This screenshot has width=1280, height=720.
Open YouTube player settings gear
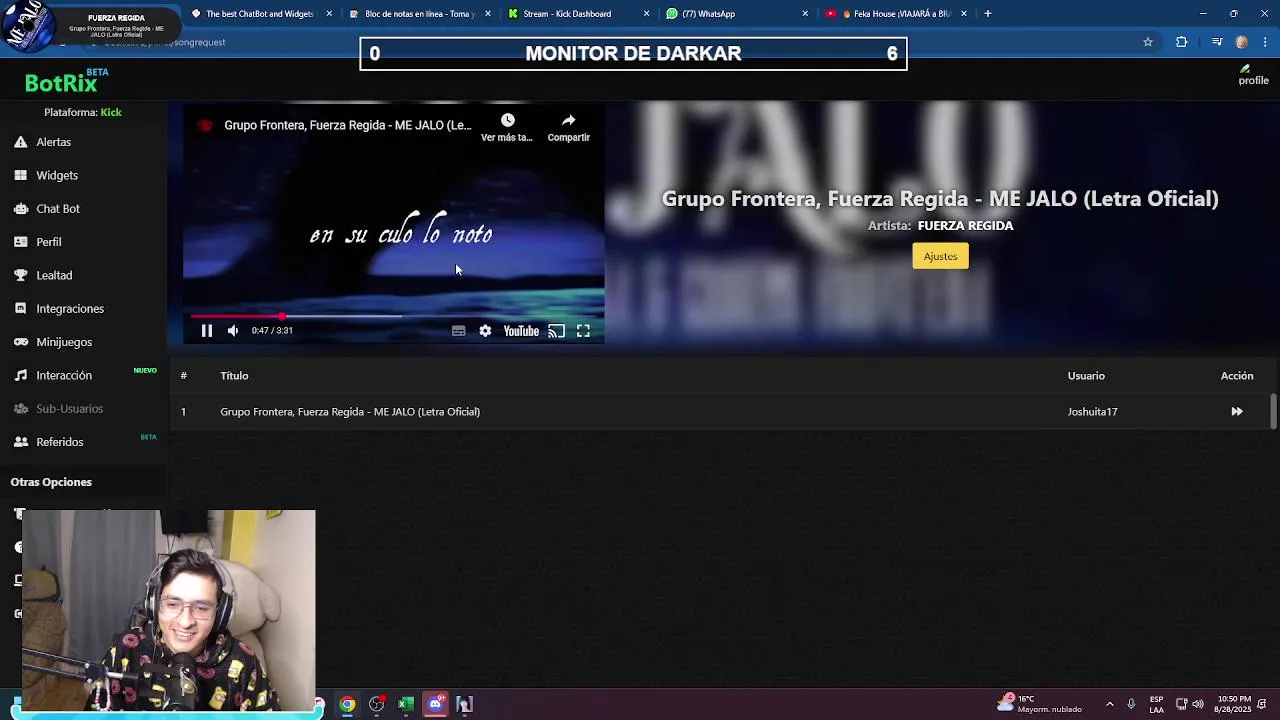(485, 331)
